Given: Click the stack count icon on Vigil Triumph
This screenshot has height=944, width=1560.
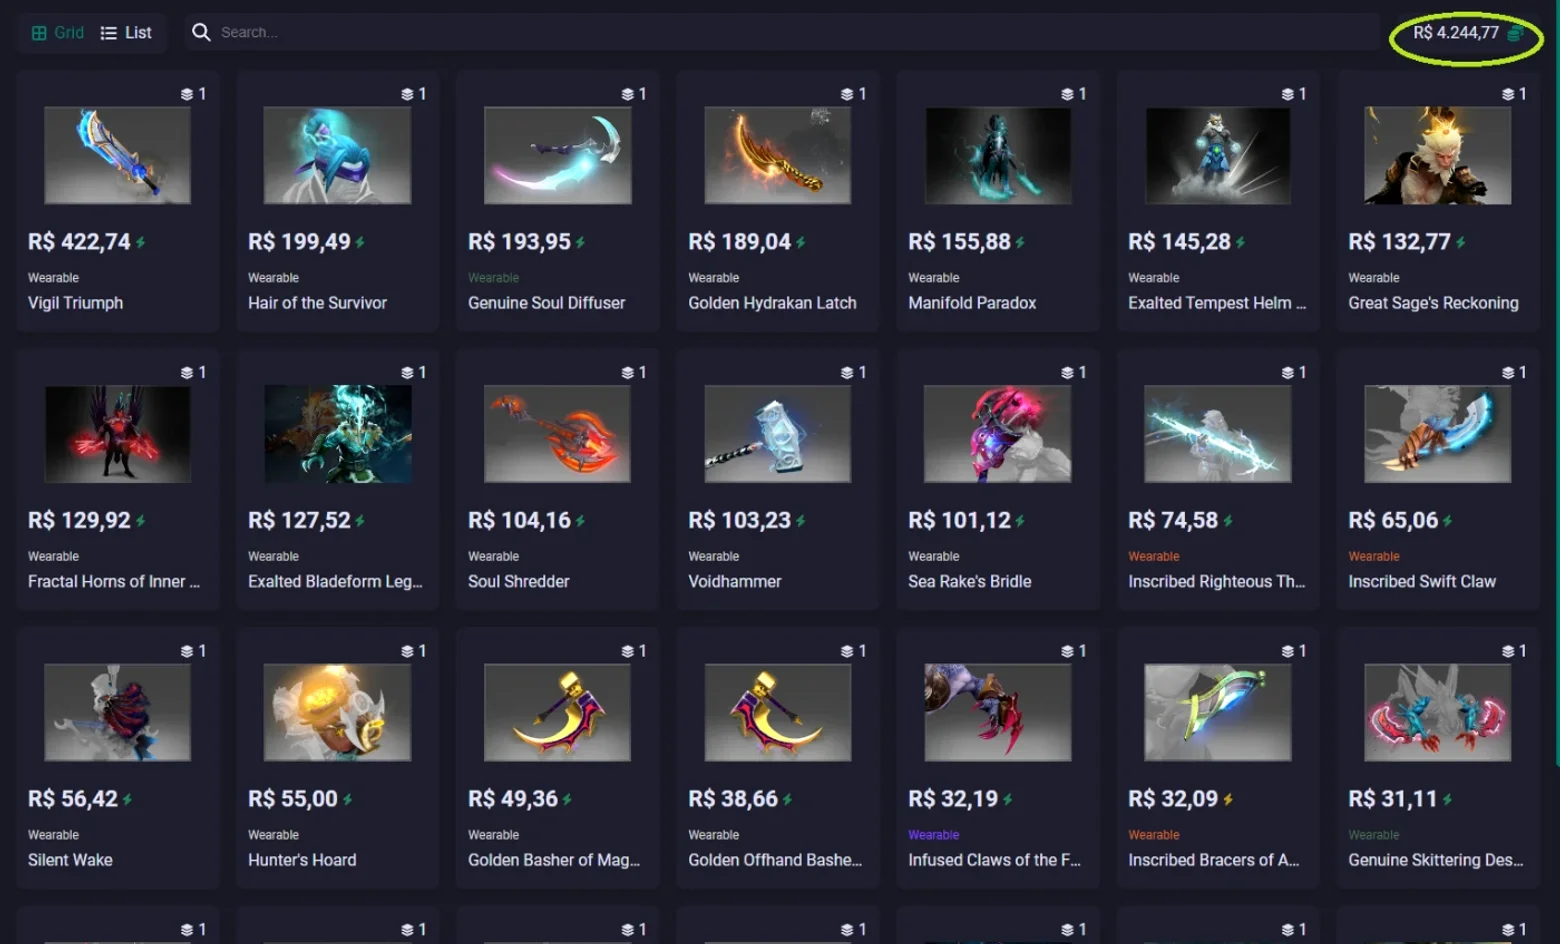Looking at the screenshot, I should [x=187, y=94].
